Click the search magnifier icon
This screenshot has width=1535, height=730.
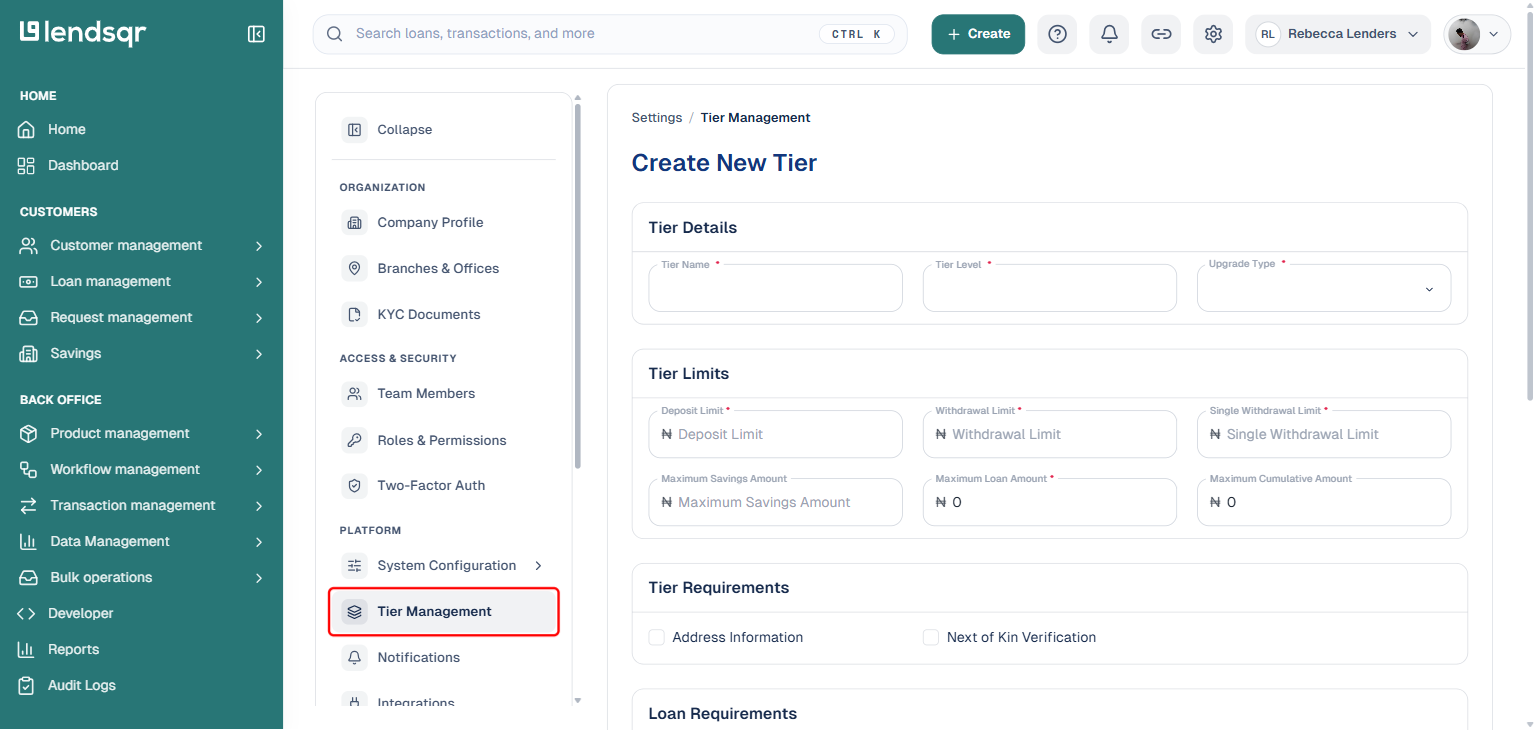pyautogui.click(x=335, y=34)
